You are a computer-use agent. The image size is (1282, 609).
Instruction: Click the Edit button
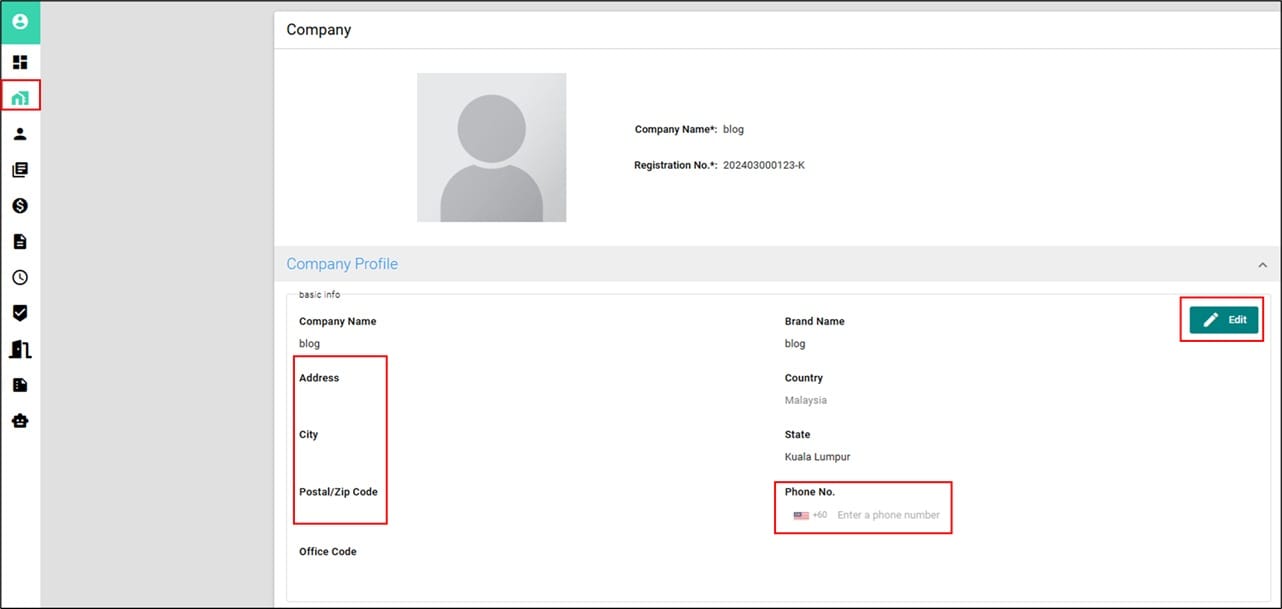[x=1223, y=320]
